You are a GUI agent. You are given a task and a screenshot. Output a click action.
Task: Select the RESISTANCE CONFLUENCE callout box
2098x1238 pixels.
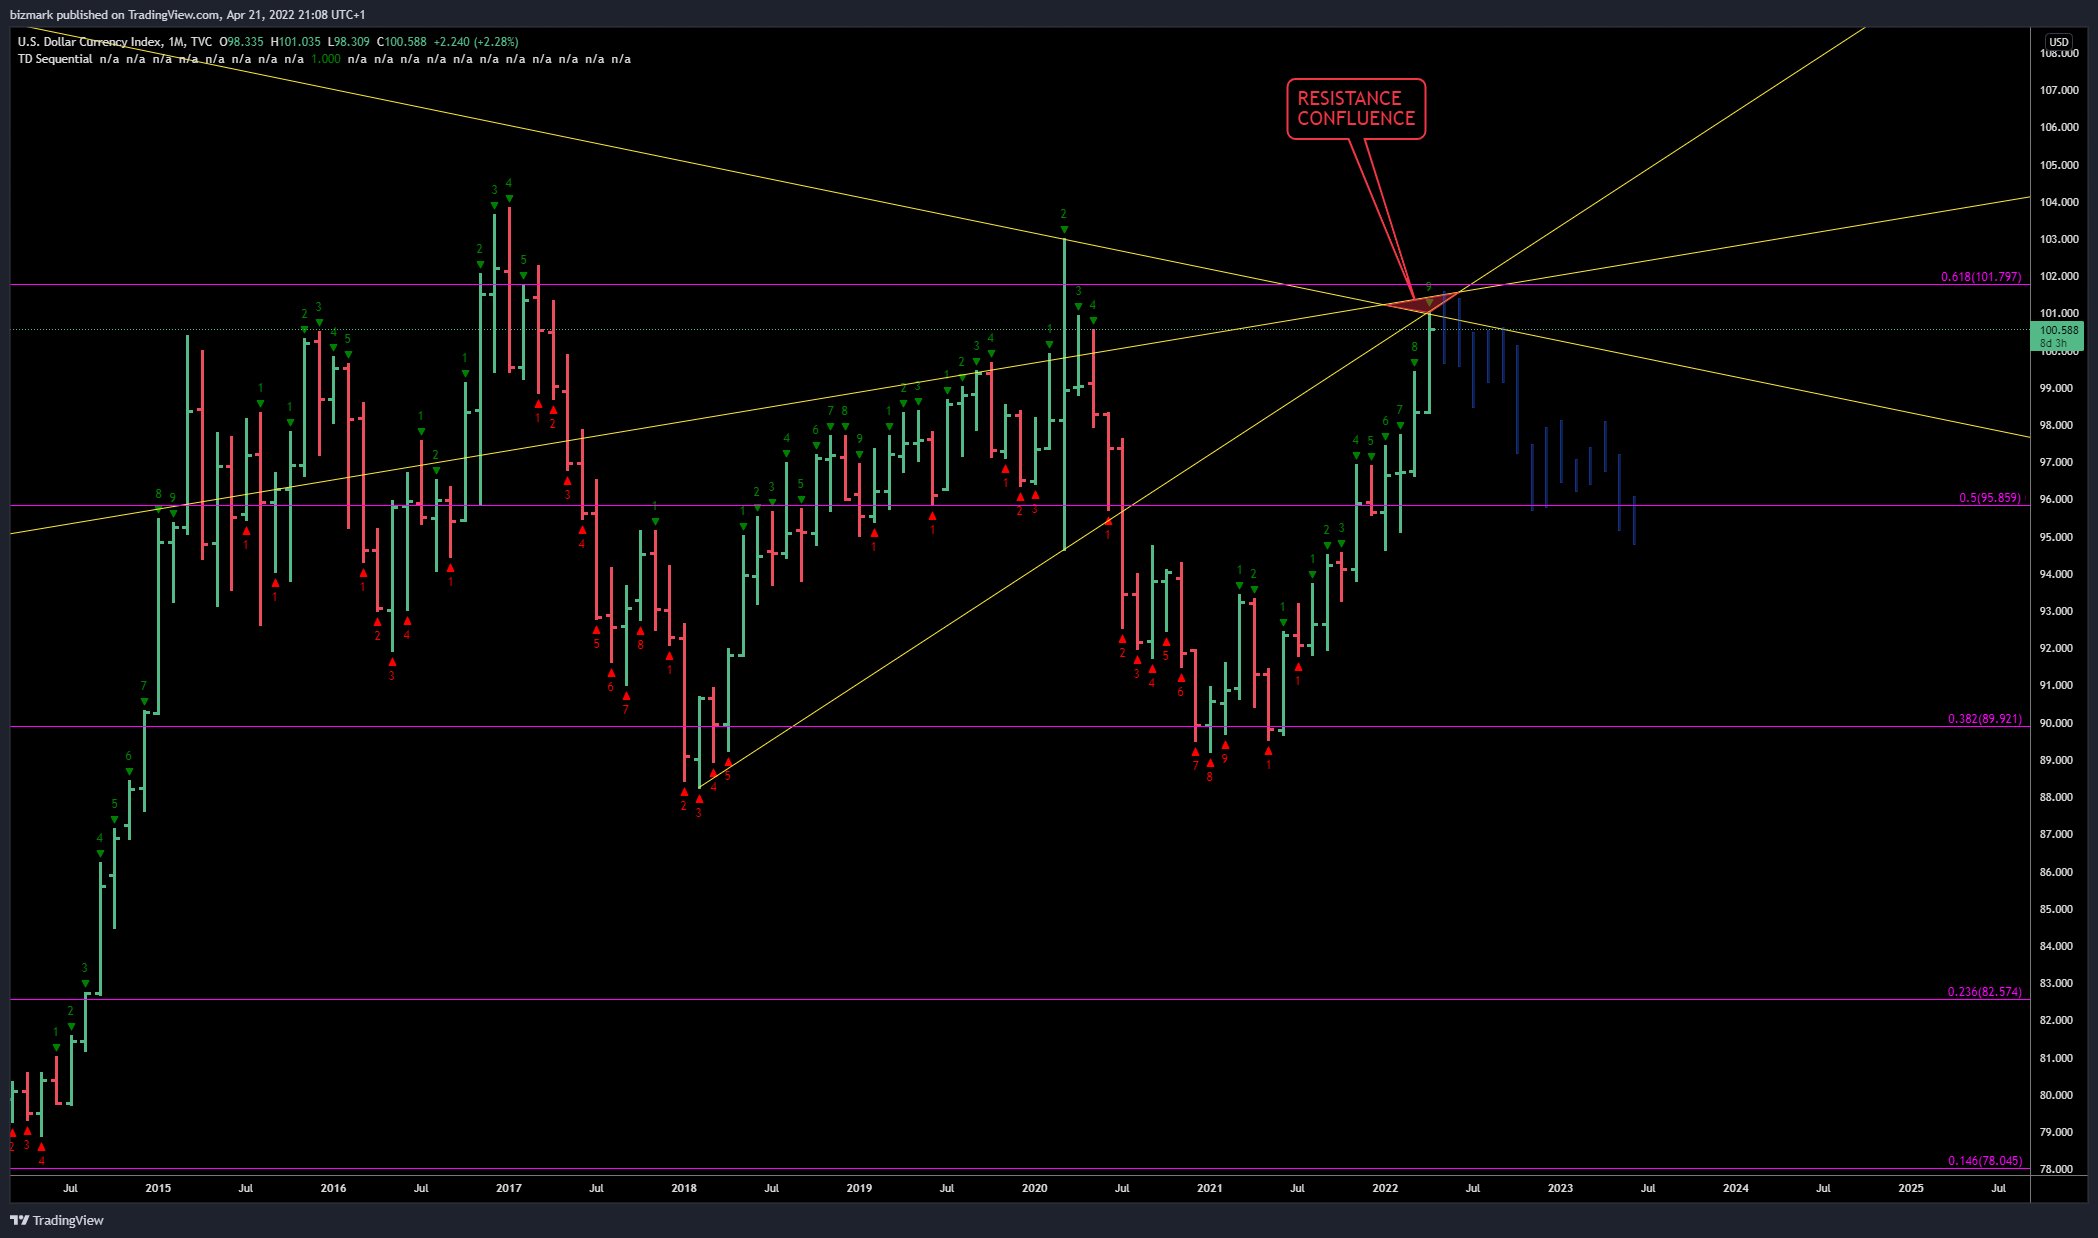pos(1356,109)
